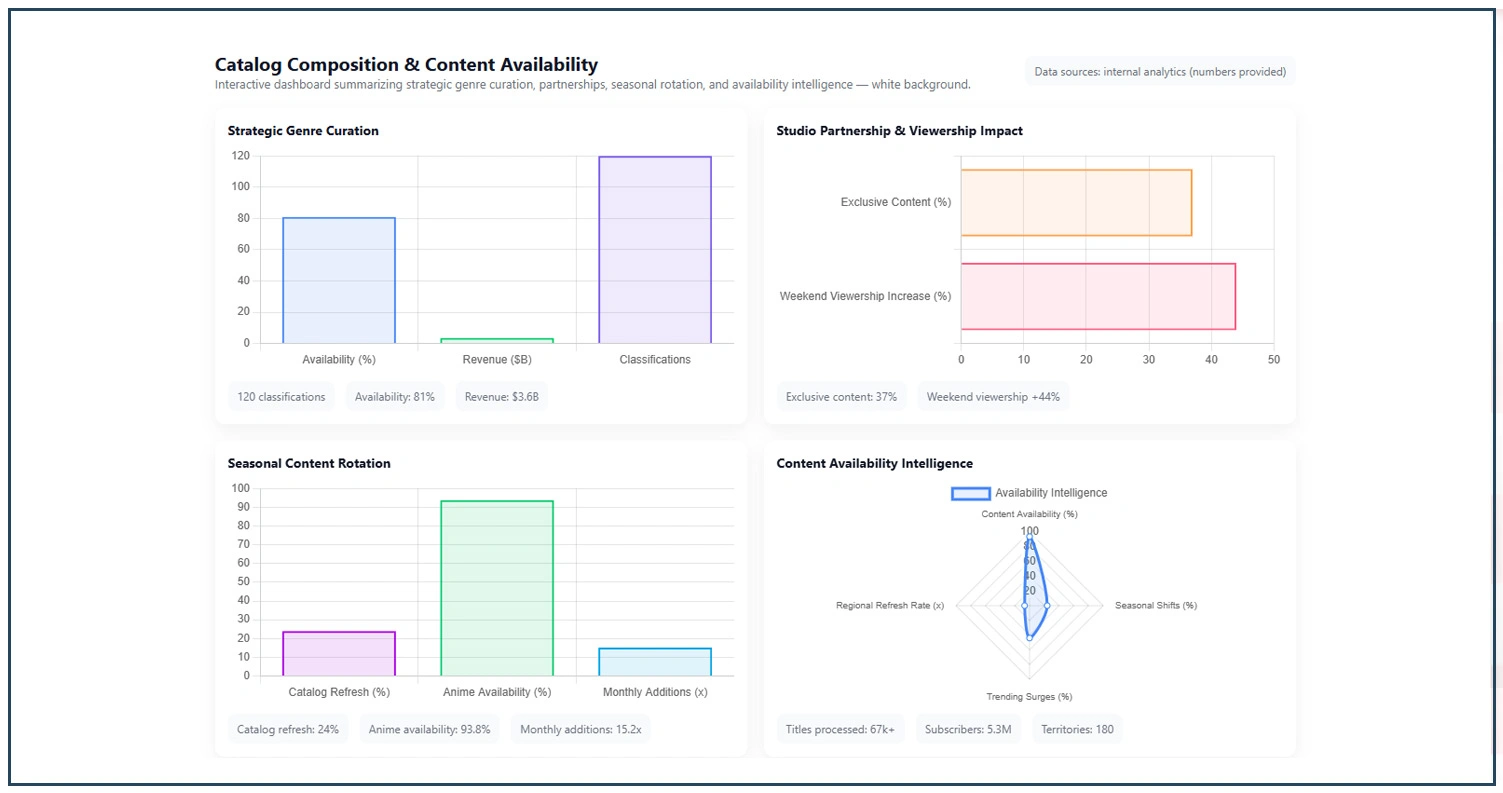This screenshot has width=1503, height=793.
Task: Click the pink Weekend Viewership Increase bar
Action: click(1098, 296)
